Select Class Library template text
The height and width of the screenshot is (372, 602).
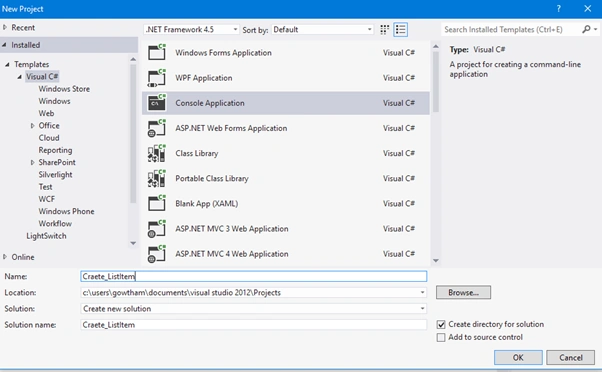point(197,153)
